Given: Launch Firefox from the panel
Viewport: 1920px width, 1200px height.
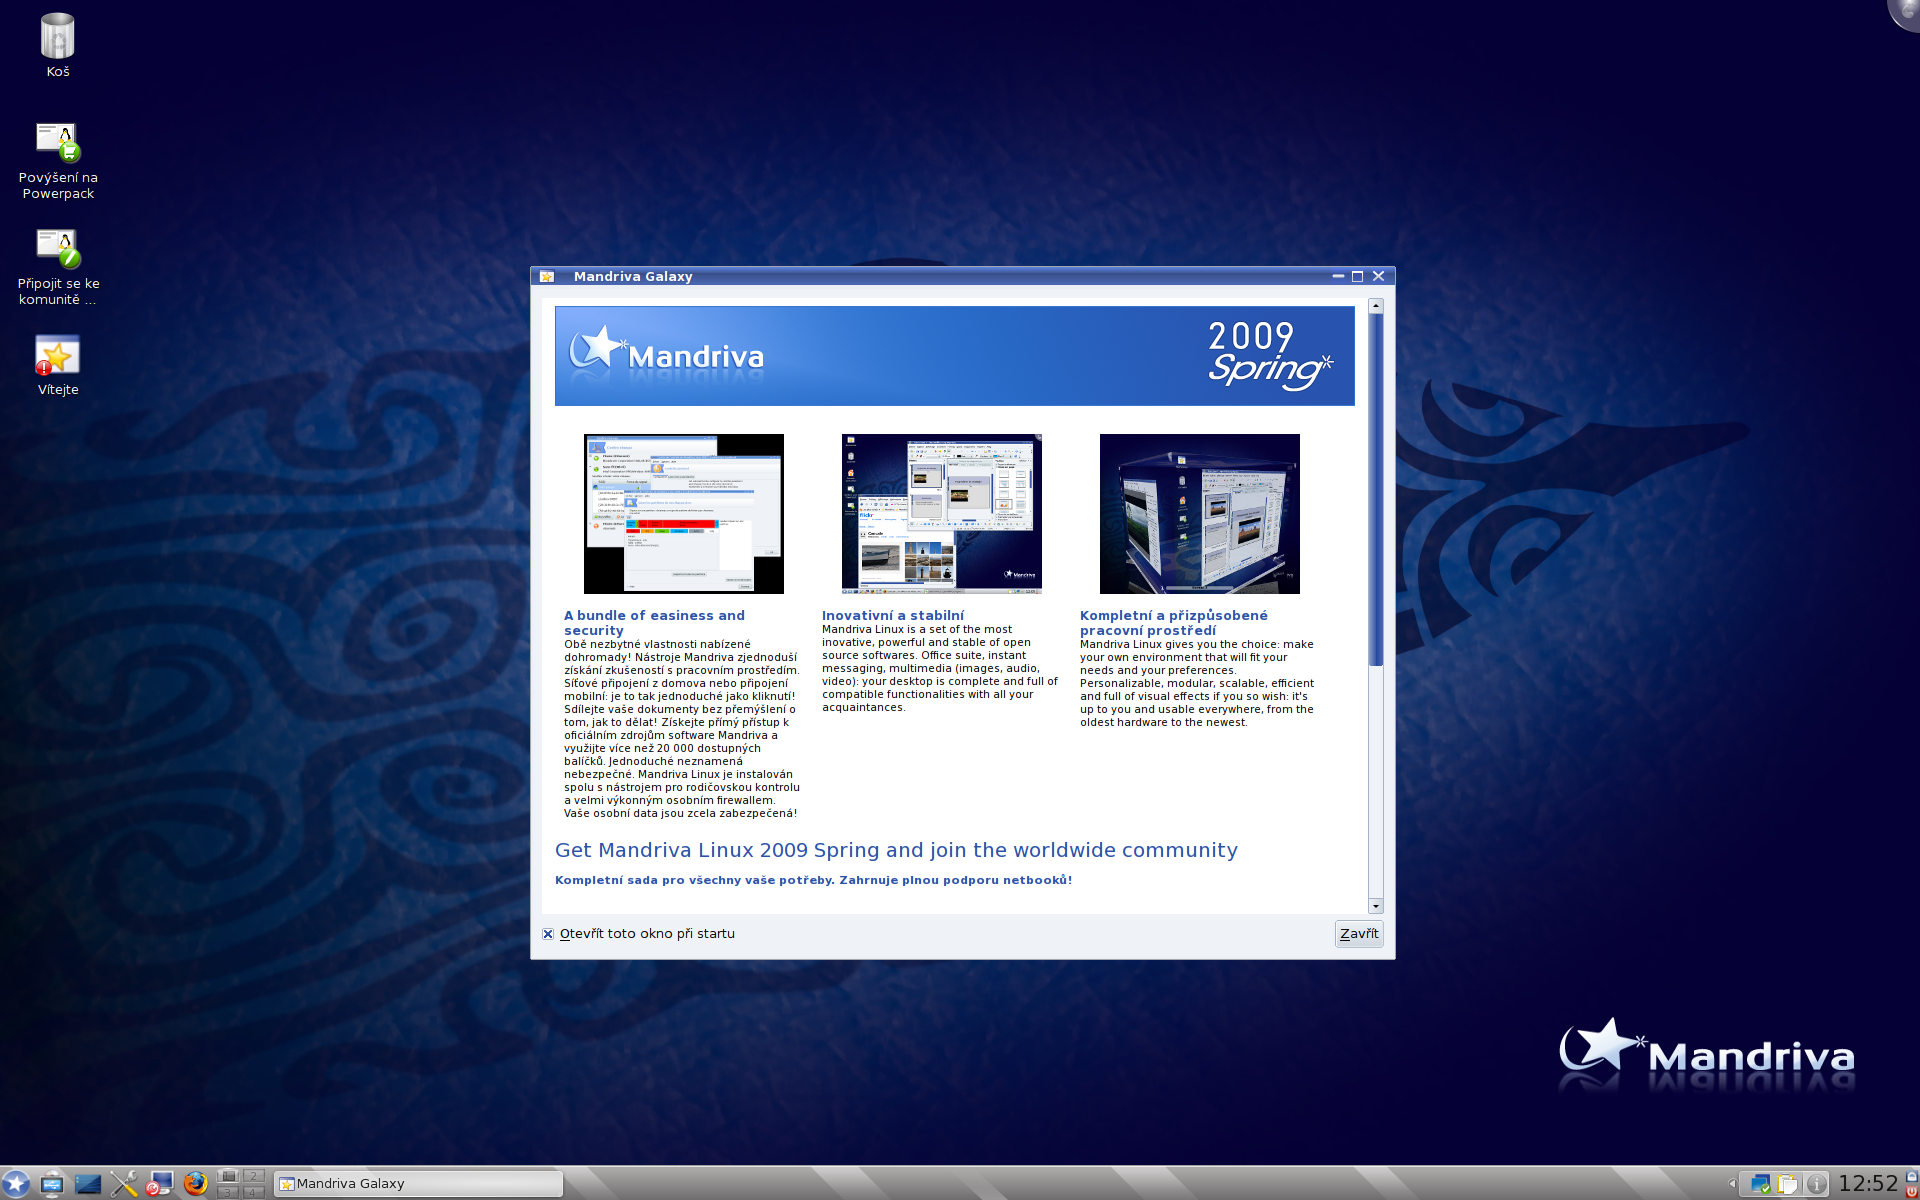Looking at the screenshot, I should pyautogui.click(x=196, y=1184).
